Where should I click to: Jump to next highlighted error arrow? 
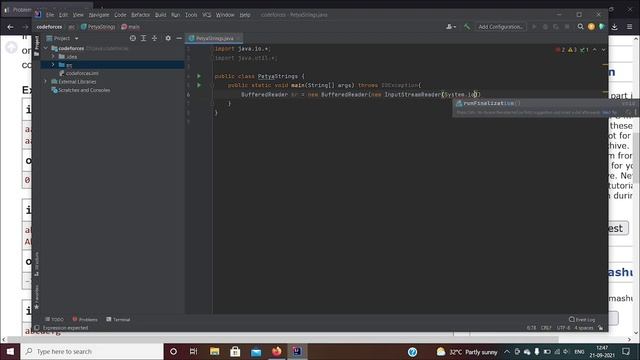pos(604,50)
